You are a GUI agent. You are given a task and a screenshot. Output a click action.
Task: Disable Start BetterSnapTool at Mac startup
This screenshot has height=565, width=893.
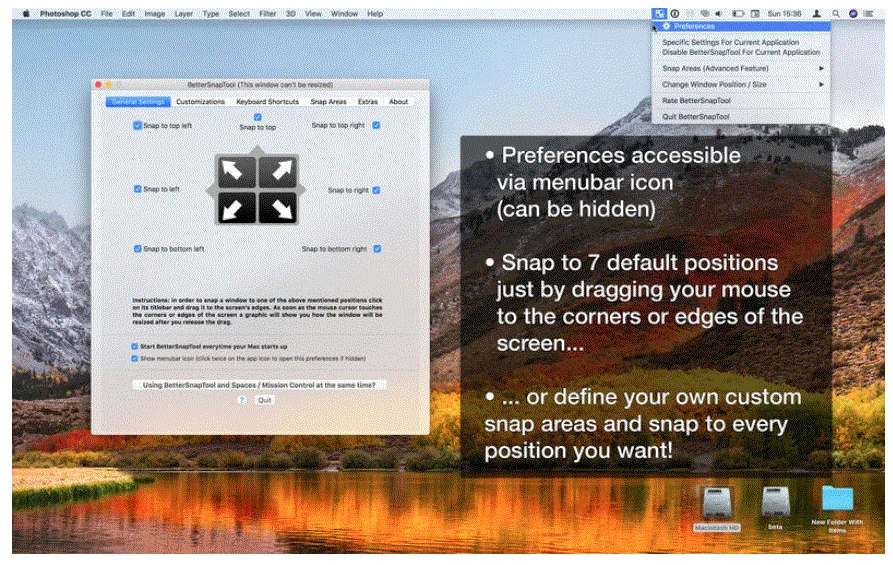tap(135, 346)
